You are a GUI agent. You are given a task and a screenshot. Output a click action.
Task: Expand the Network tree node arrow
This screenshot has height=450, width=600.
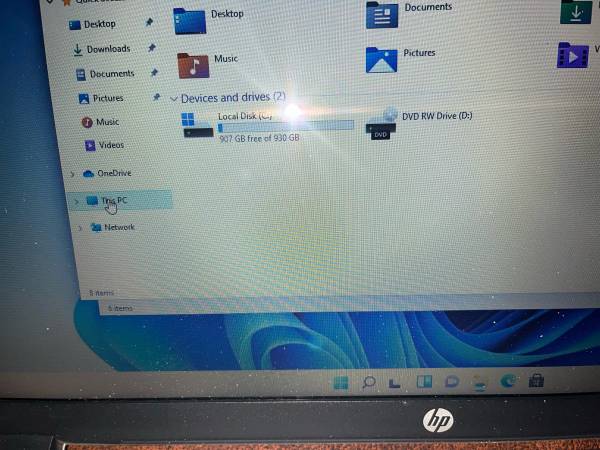(x=80, y=228)
